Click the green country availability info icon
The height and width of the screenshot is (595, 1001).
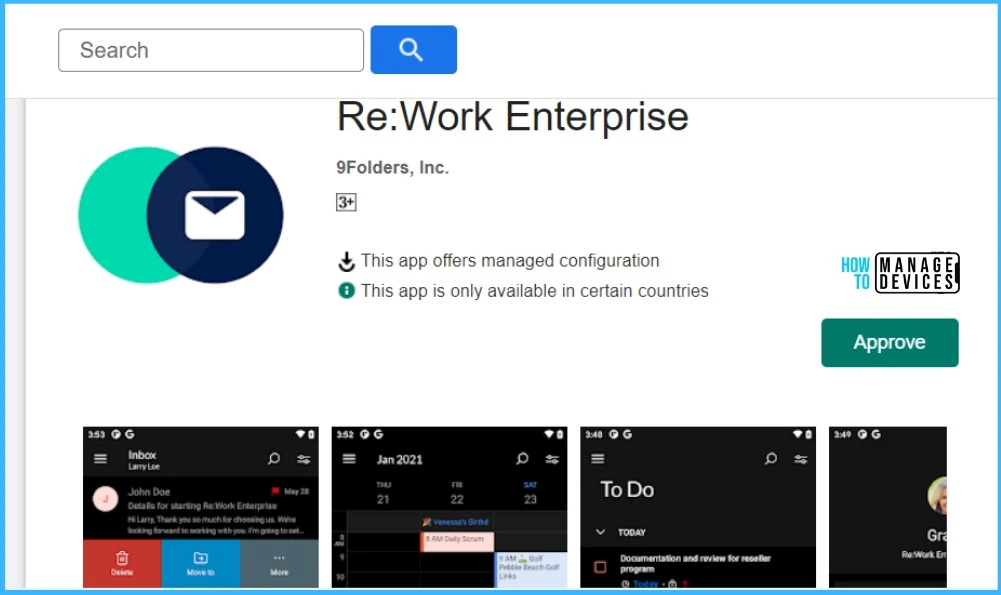346,291
